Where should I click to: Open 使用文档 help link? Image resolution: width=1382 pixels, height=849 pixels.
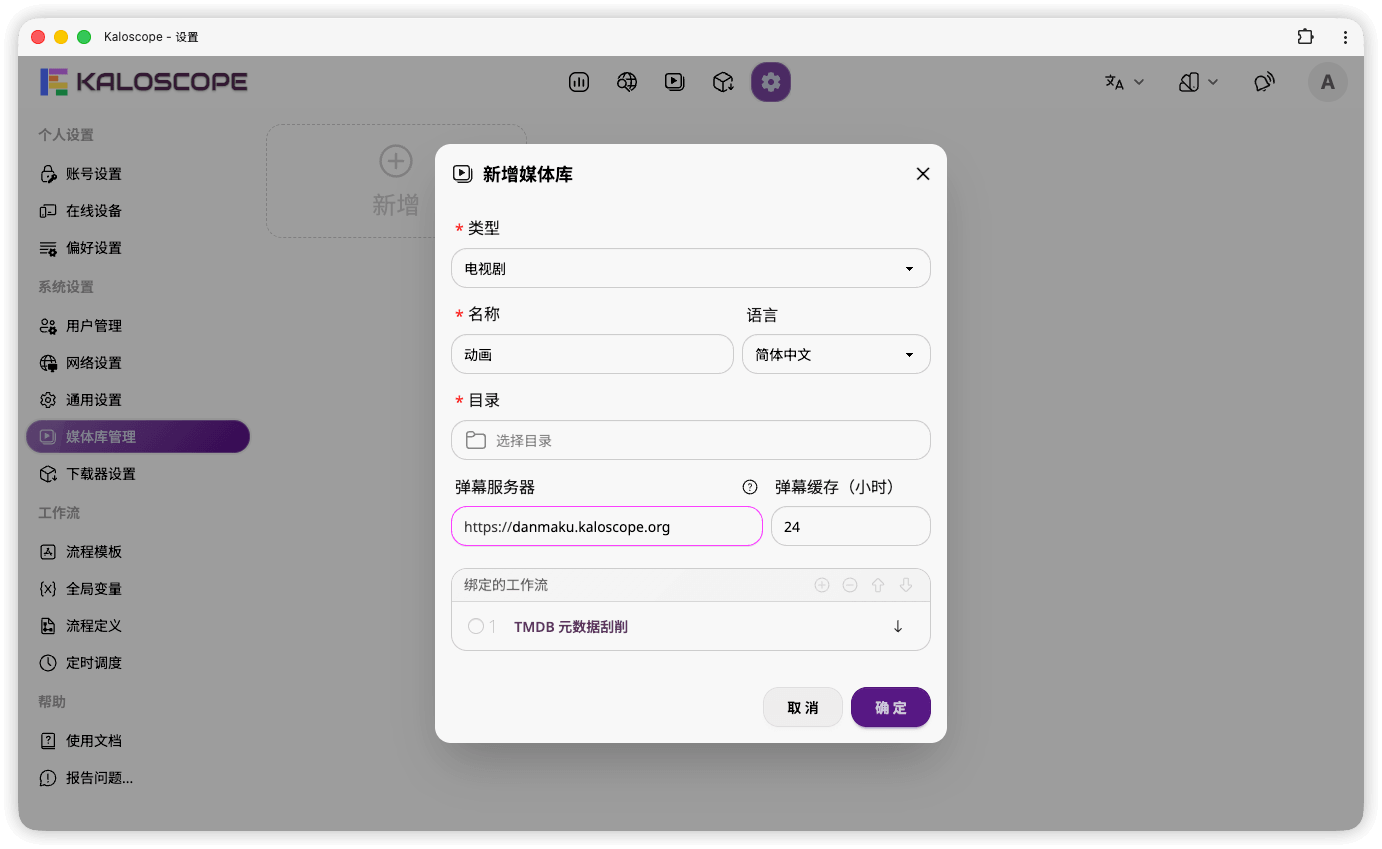click(138, 741)
